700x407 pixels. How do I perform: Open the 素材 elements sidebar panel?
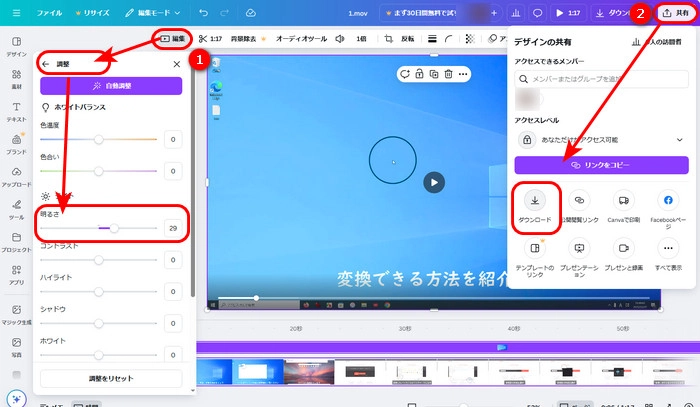(17, 79)
